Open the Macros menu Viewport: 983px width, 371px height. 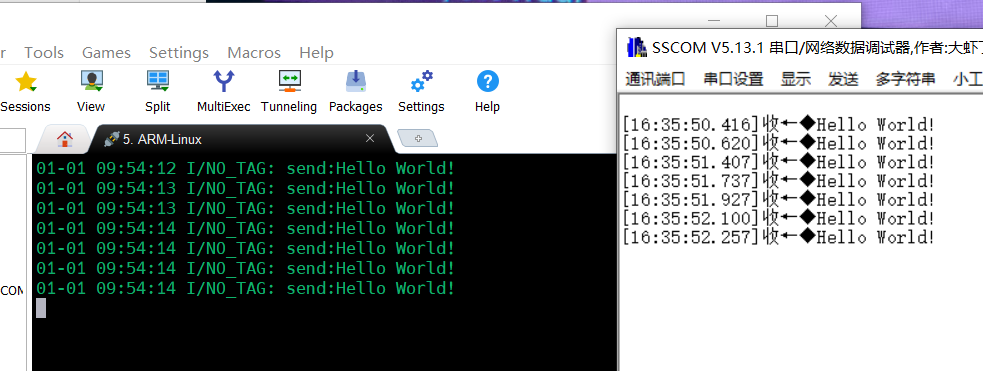(255, 53)
